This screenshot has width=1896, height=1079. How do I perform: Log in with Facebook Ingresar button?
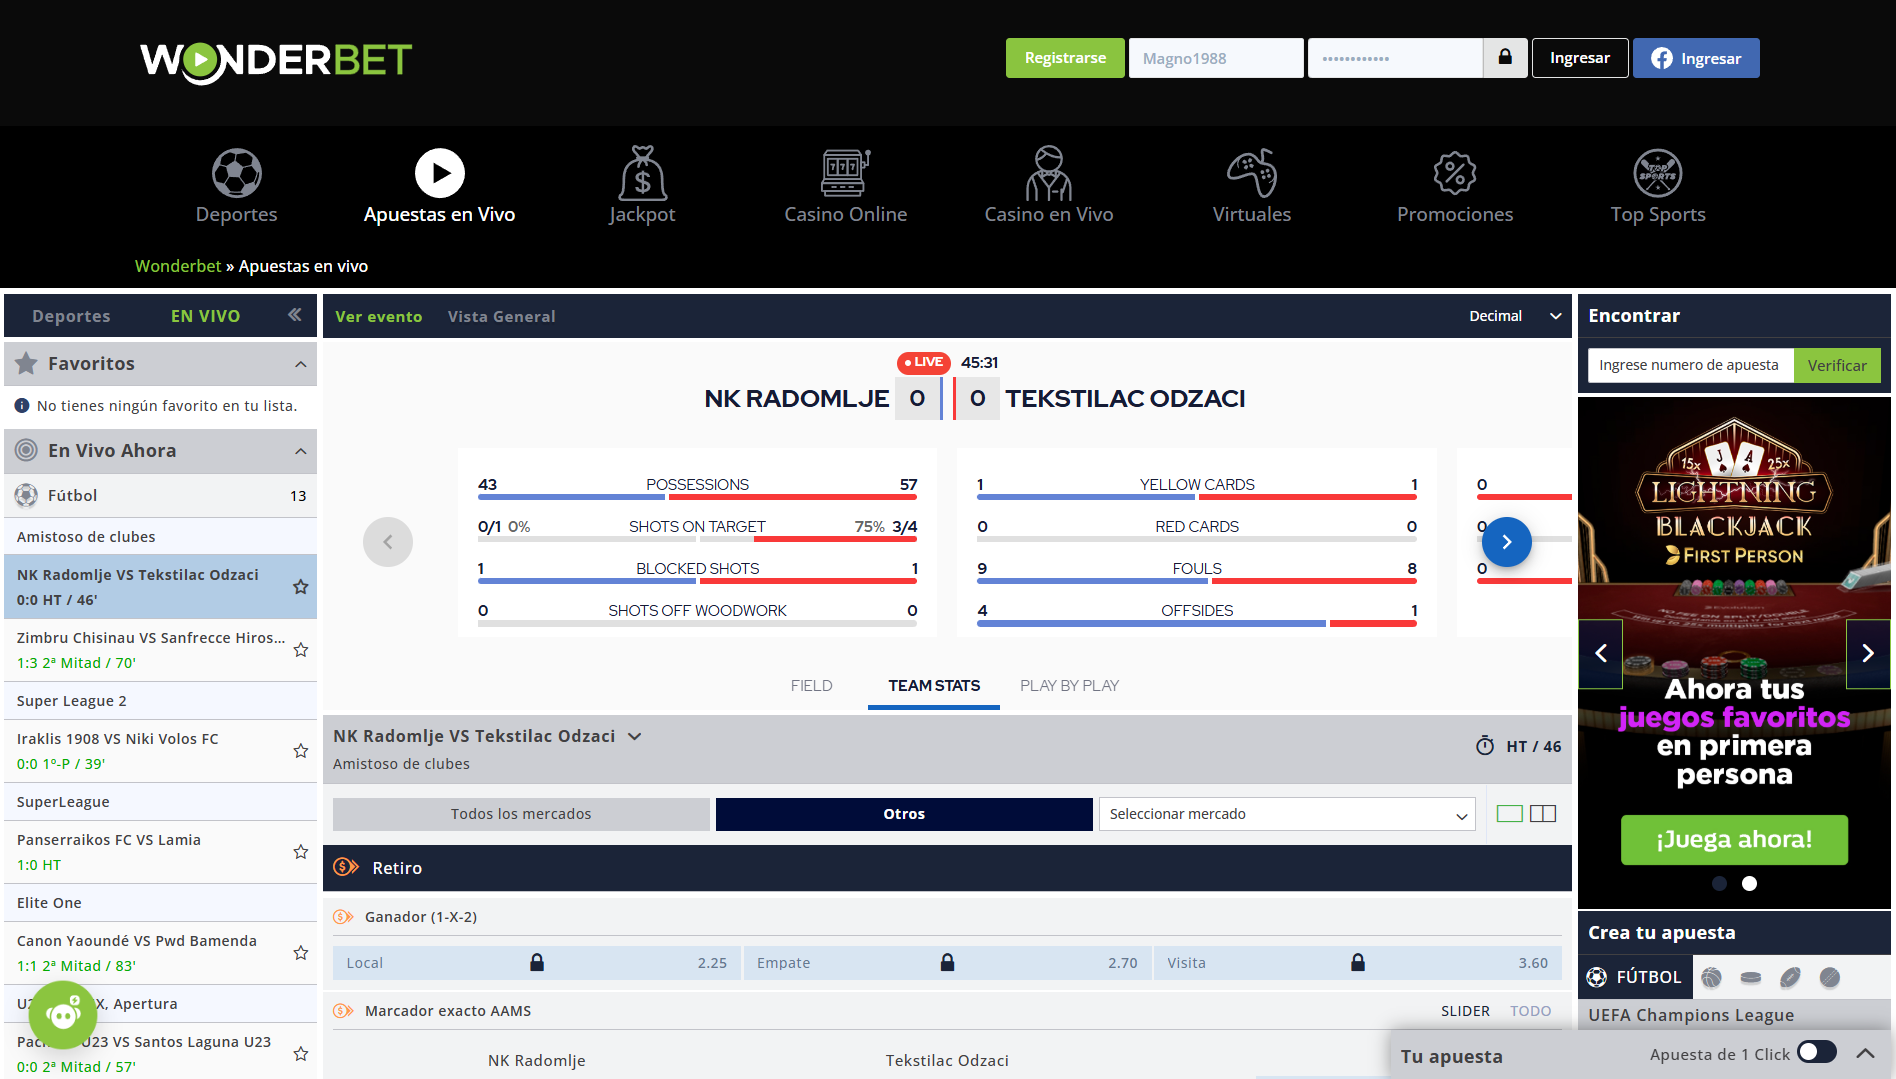point(1696,58)
